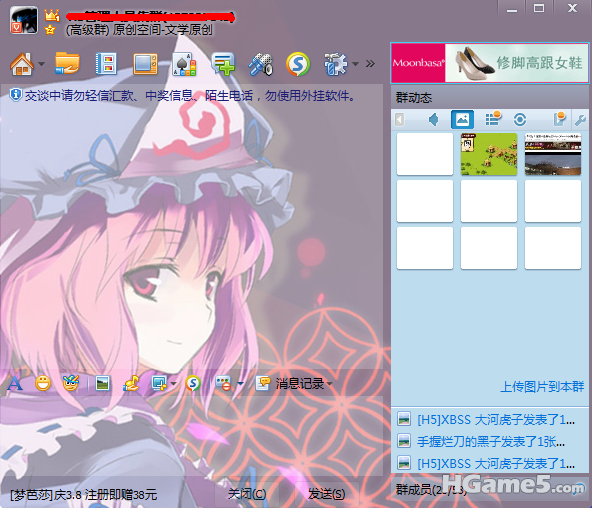The width and height of the screenshot is (592, 508).
Task: Open the group settings gear icon
Action: 335,64
